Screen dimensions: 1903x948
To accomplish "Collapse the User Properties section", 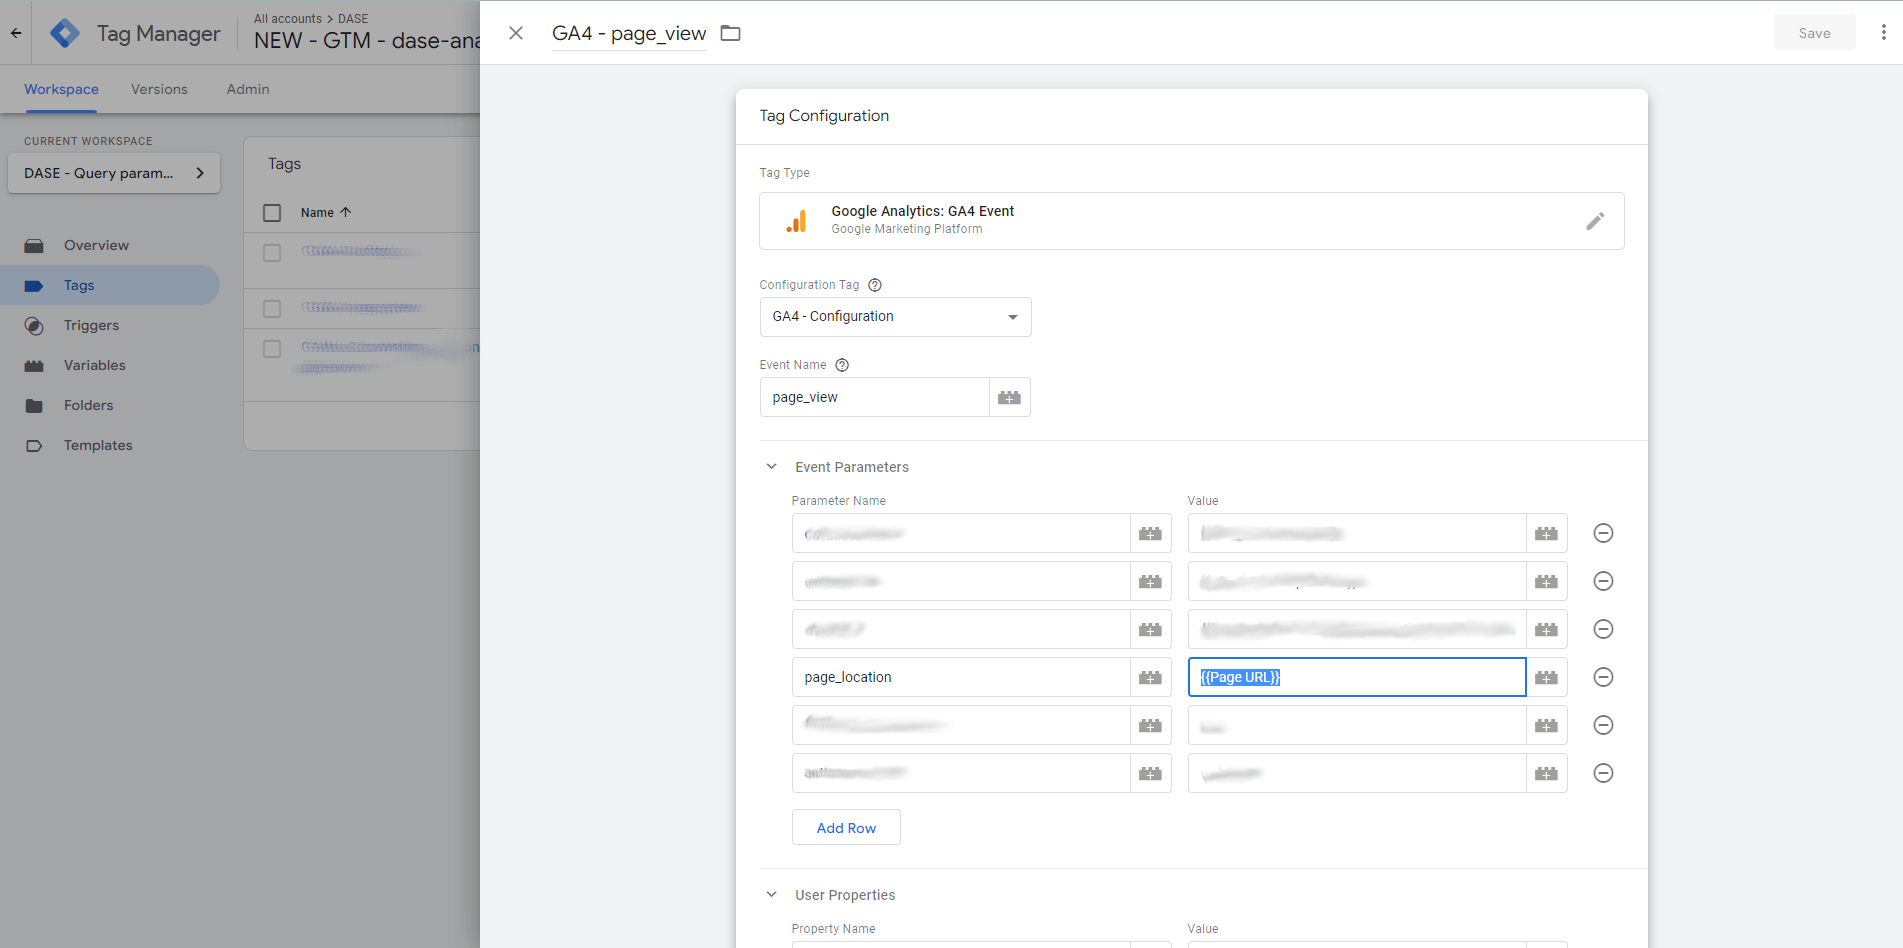I will [771, 895].
